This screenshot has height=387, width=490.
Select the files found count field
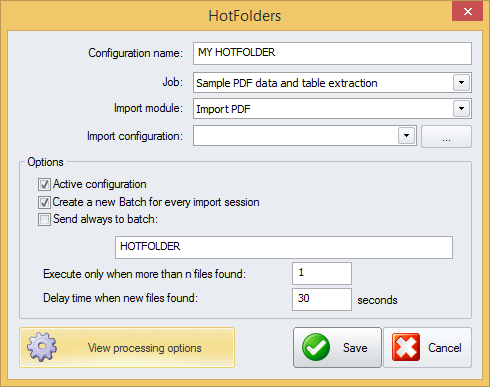point(322,273)
